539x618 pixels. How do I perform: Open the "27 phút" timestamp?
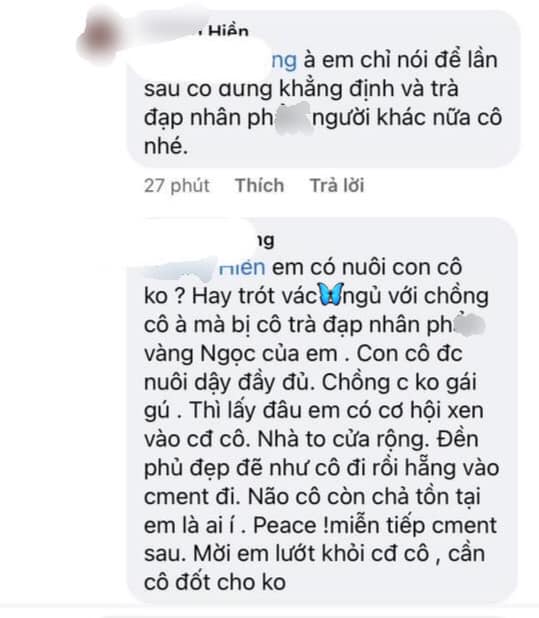point(177,185)
